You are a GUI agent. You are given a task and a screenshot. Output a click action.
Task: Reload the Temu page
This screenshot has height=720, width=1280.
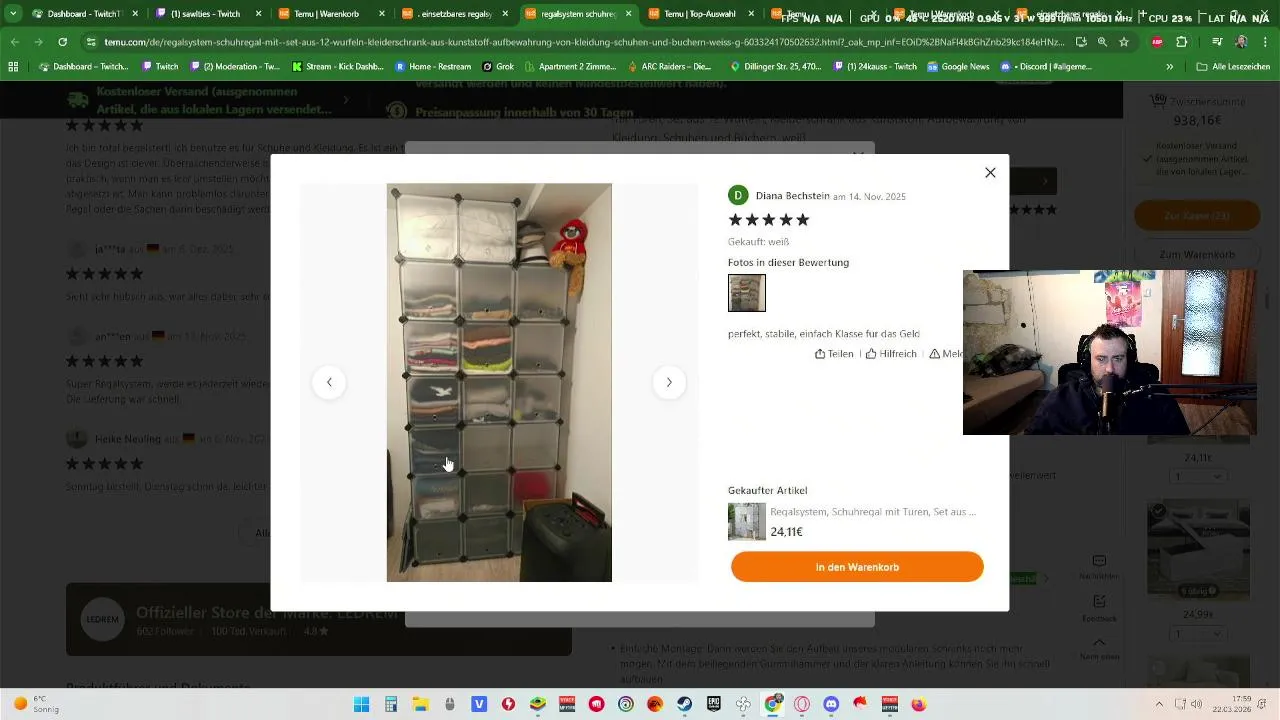pyautogui.click(x=62, y=42)
